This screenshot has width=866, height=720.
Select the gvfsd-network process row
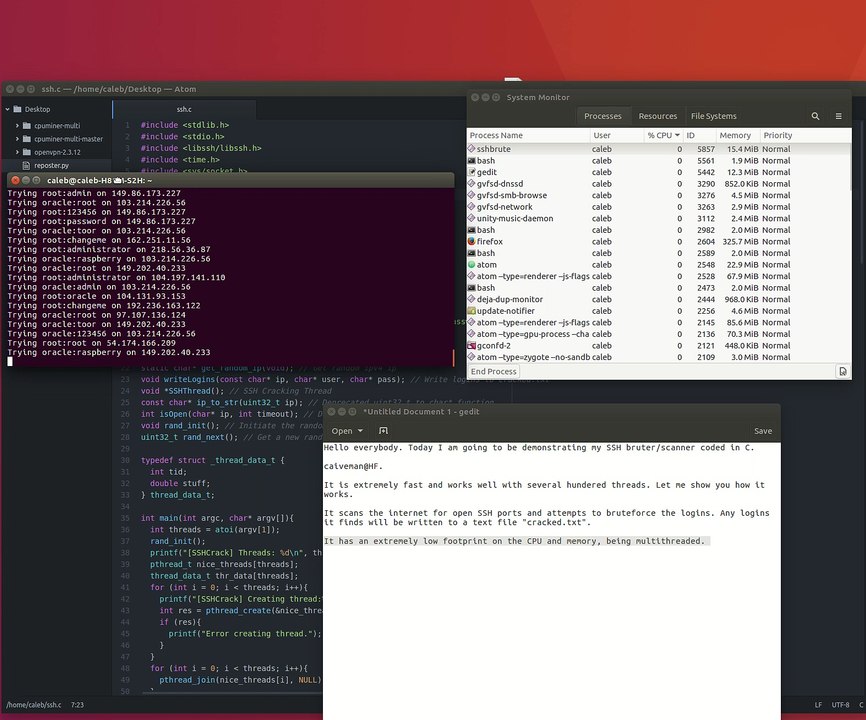click(x=659, y=207)
